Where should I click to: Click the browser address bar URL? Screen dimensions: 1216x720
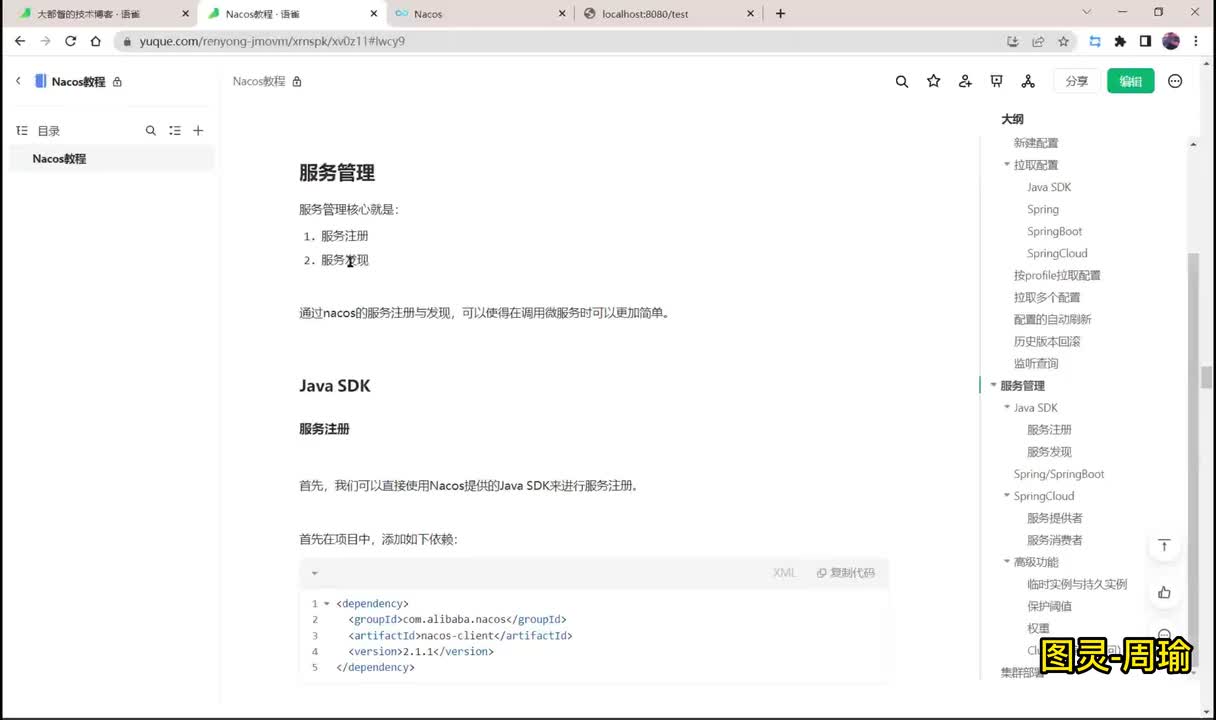click(272, 41)
